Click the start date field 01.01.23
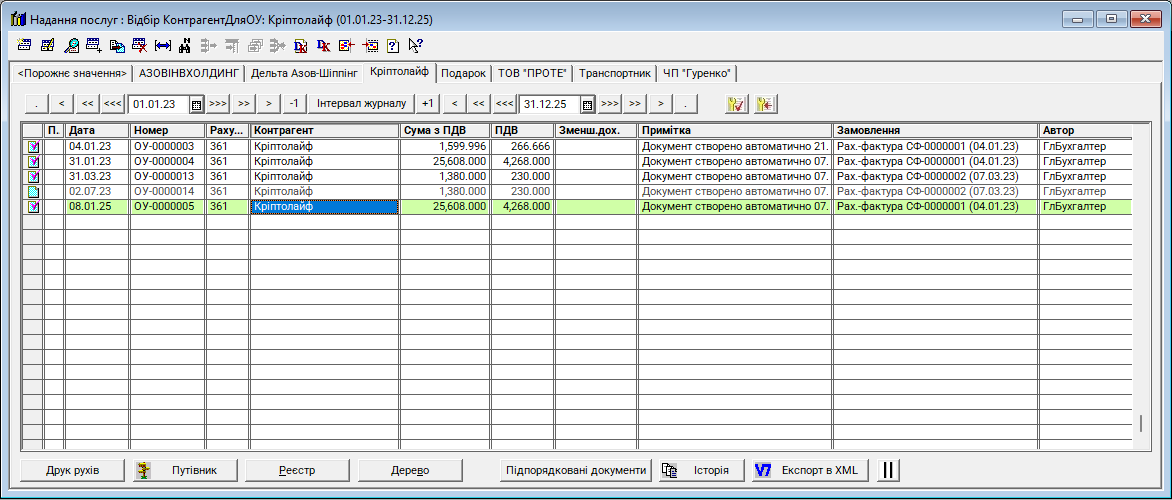Screen dimensions: 1172x500 (x=158, y=104)
